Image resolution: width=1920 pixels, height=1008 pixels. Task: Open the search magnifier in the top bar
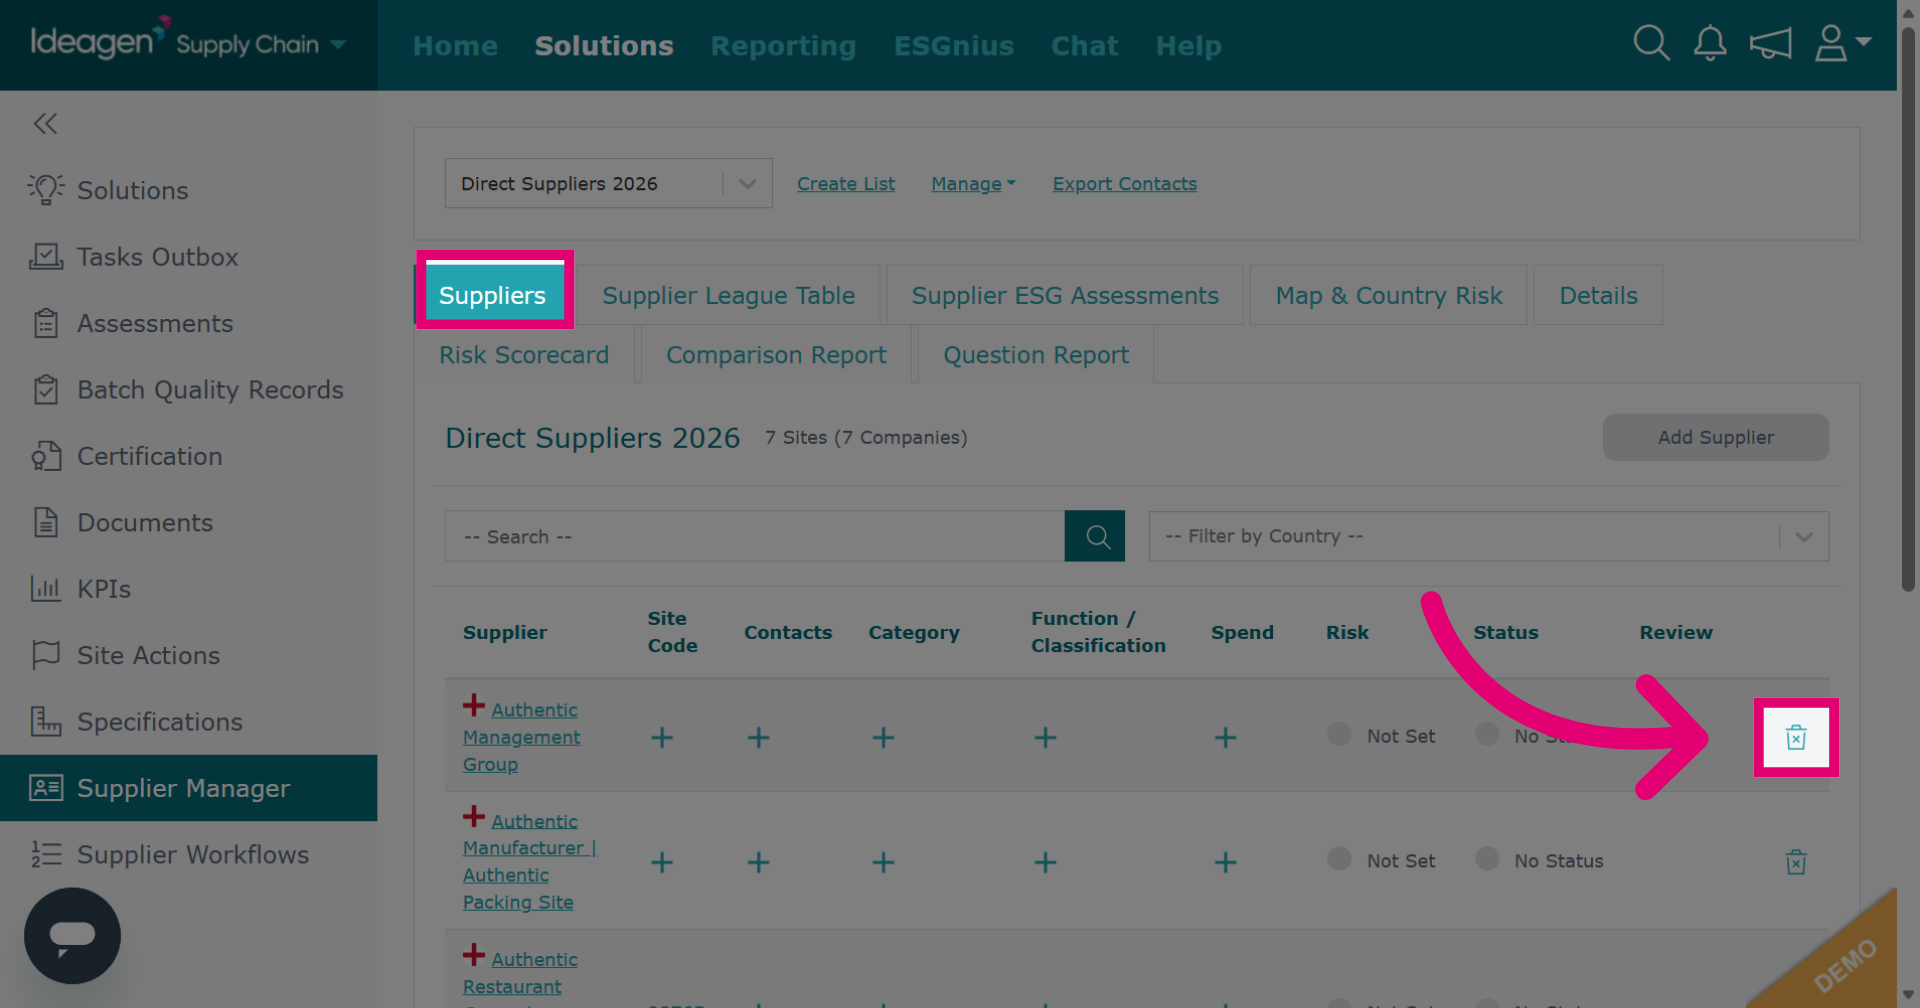(1651, 44)
